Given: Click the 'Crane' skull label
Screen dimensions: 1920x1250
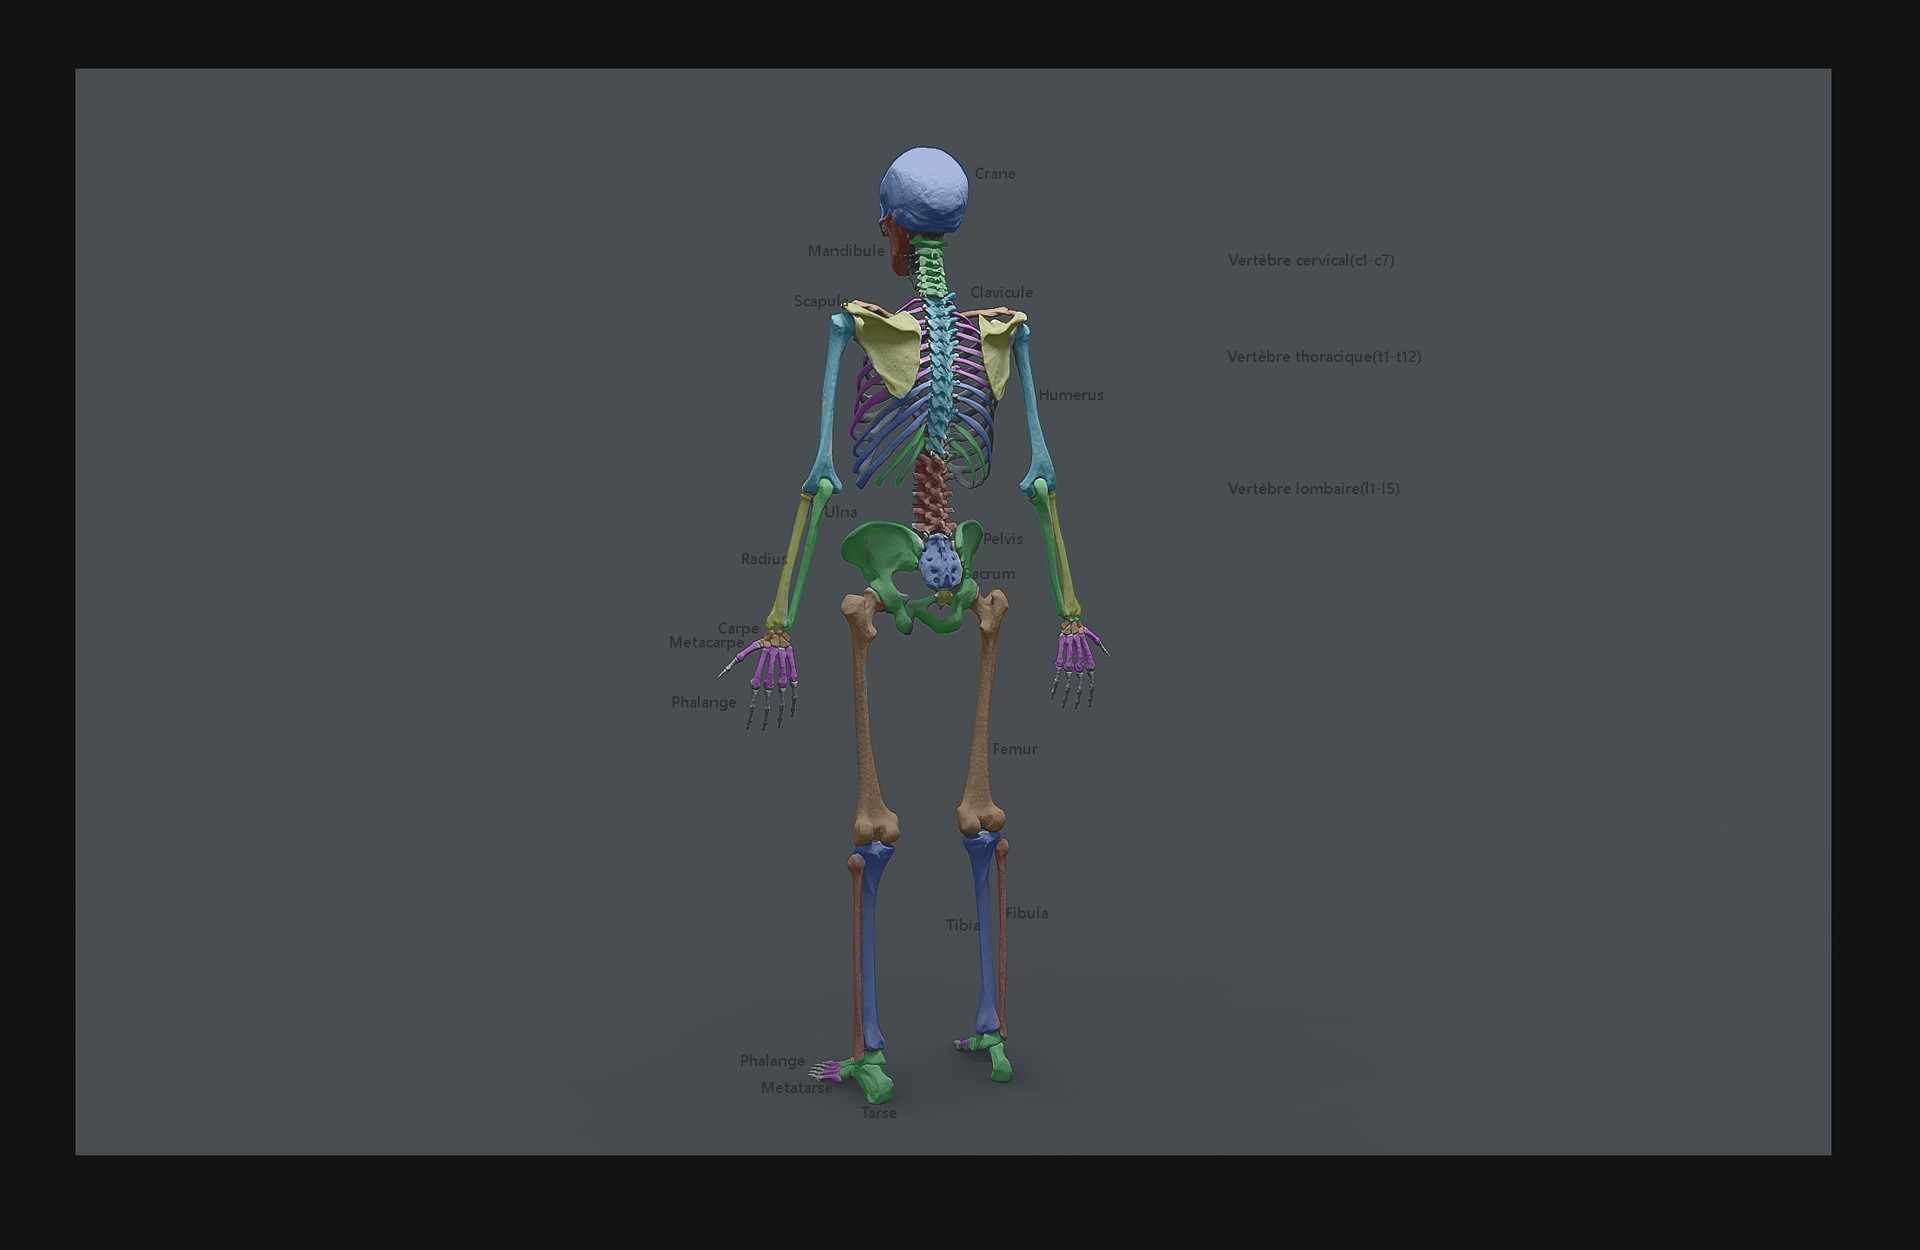Looking at the screenshot, I should pyautogui.click(x=995, y=173).
